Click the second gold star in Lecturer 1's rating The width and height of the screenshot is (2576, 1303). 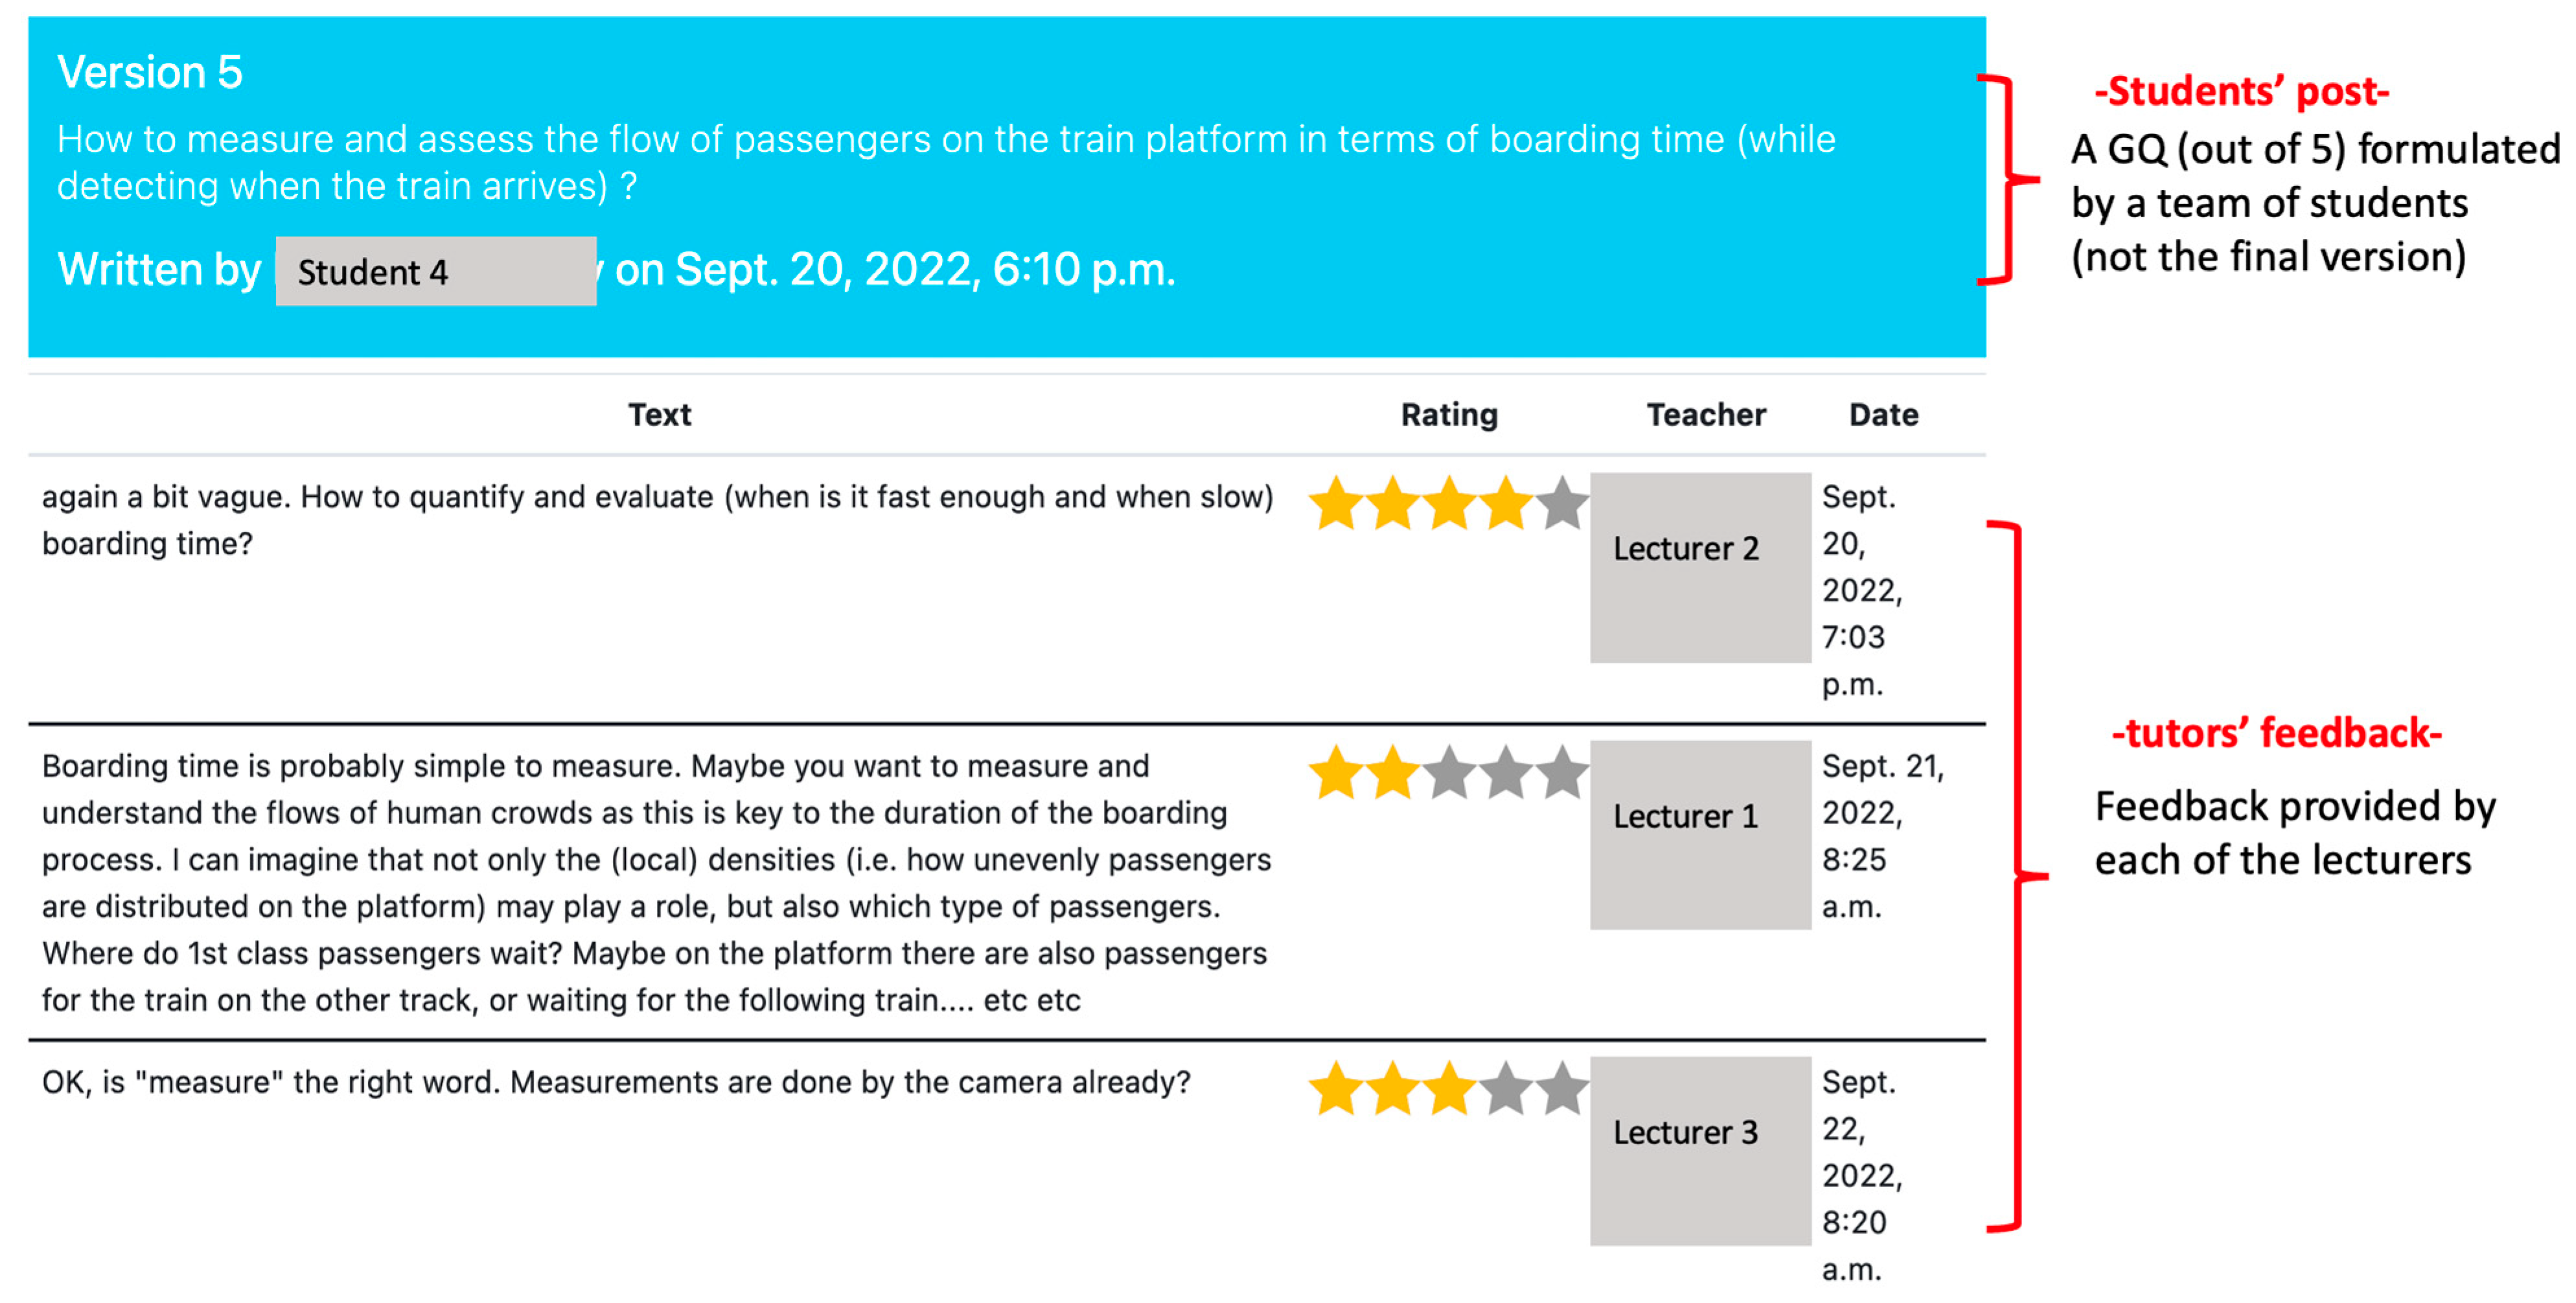coord(1392,773)
